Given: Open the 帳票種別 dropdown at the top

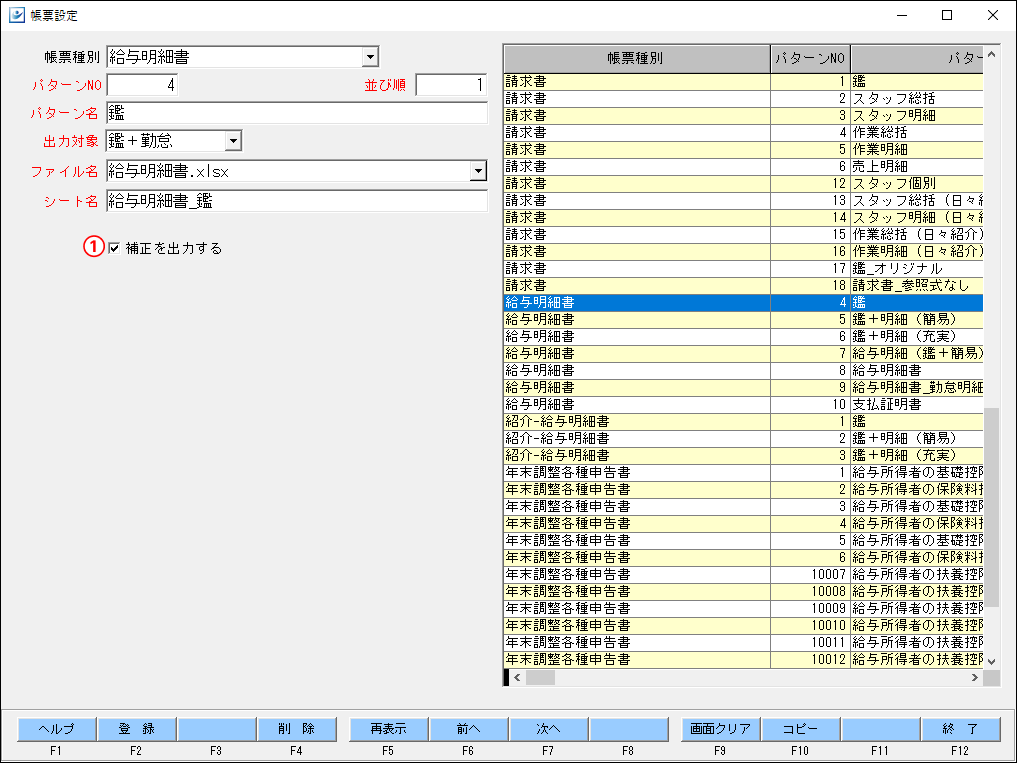Looking at the screenshot, I should (x=371, y=57).
